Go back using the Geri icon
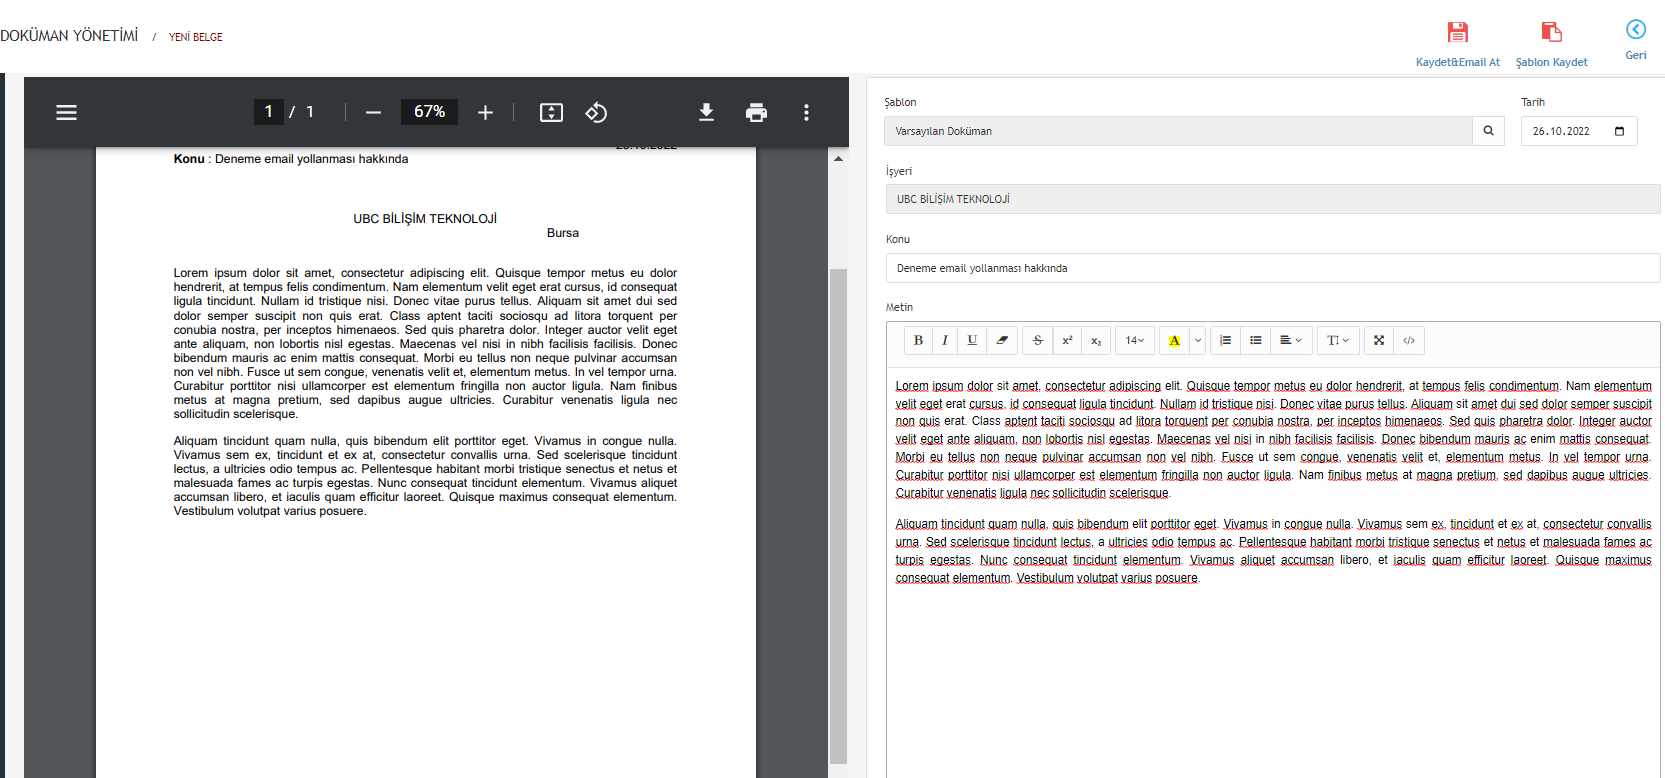 (x=1635, y=30)
